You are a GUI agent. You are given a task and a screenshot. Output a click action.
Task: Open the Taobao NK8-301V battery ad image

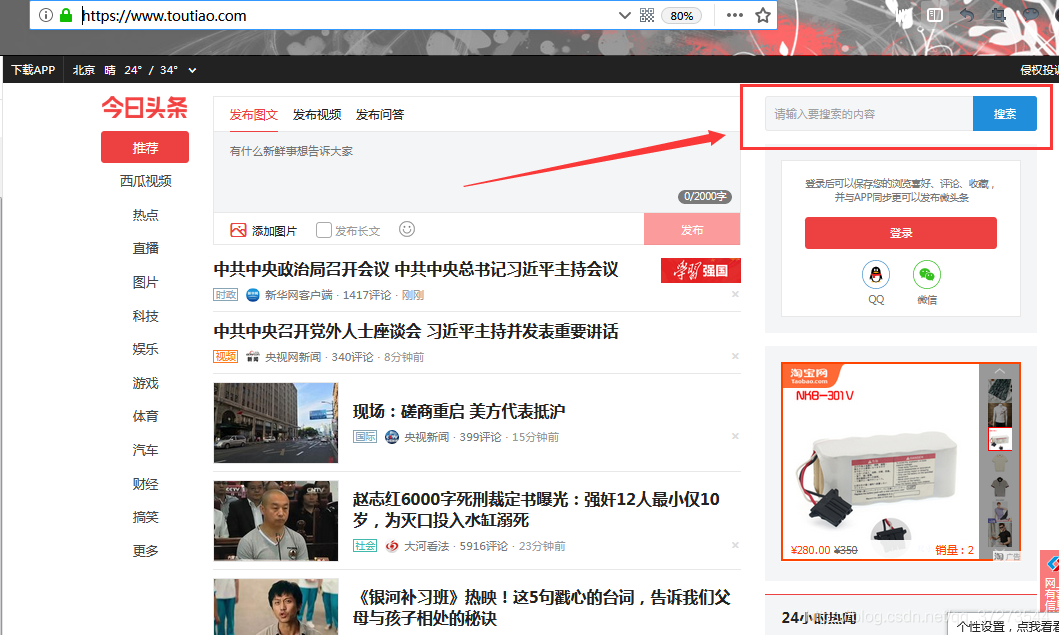coord(880,462)
